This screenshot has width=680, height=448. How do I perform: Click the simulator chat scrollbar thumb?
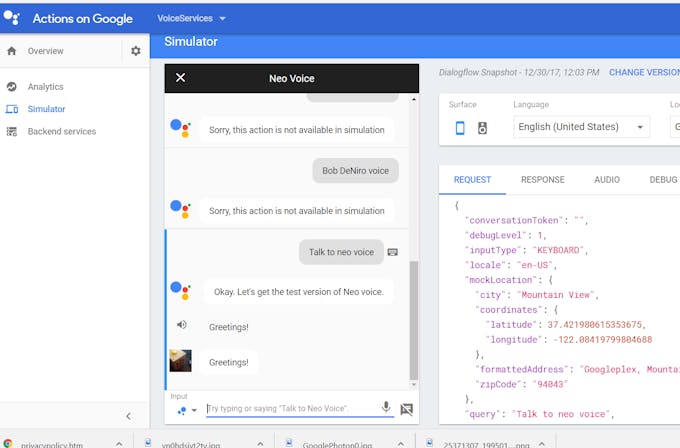point(414,321)
